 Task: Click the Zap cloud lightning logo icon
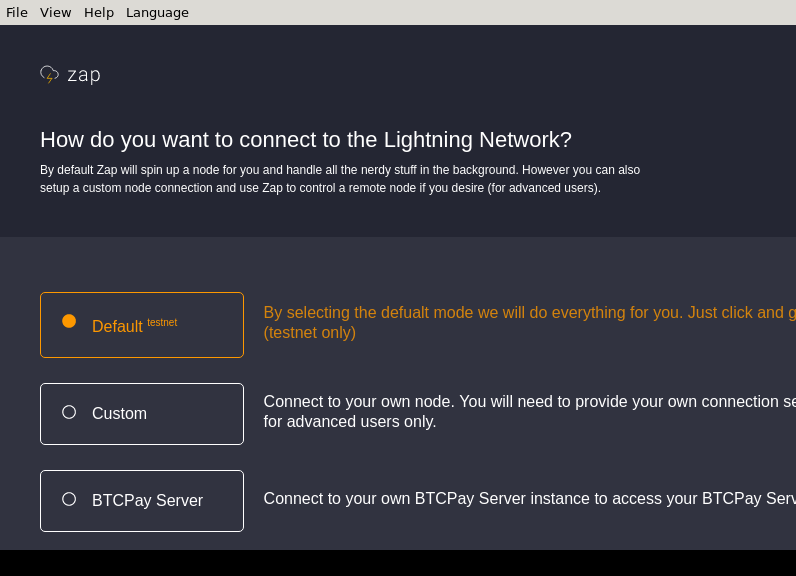49,74
